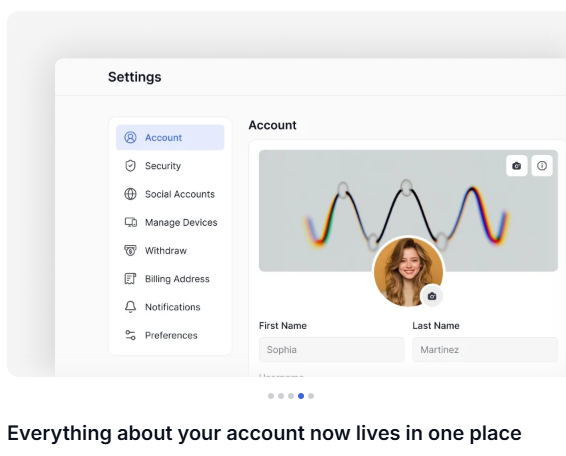Screen dimensions: 566x456
Task: Click the Billing Address receipt icon
Action: [130, 279]
